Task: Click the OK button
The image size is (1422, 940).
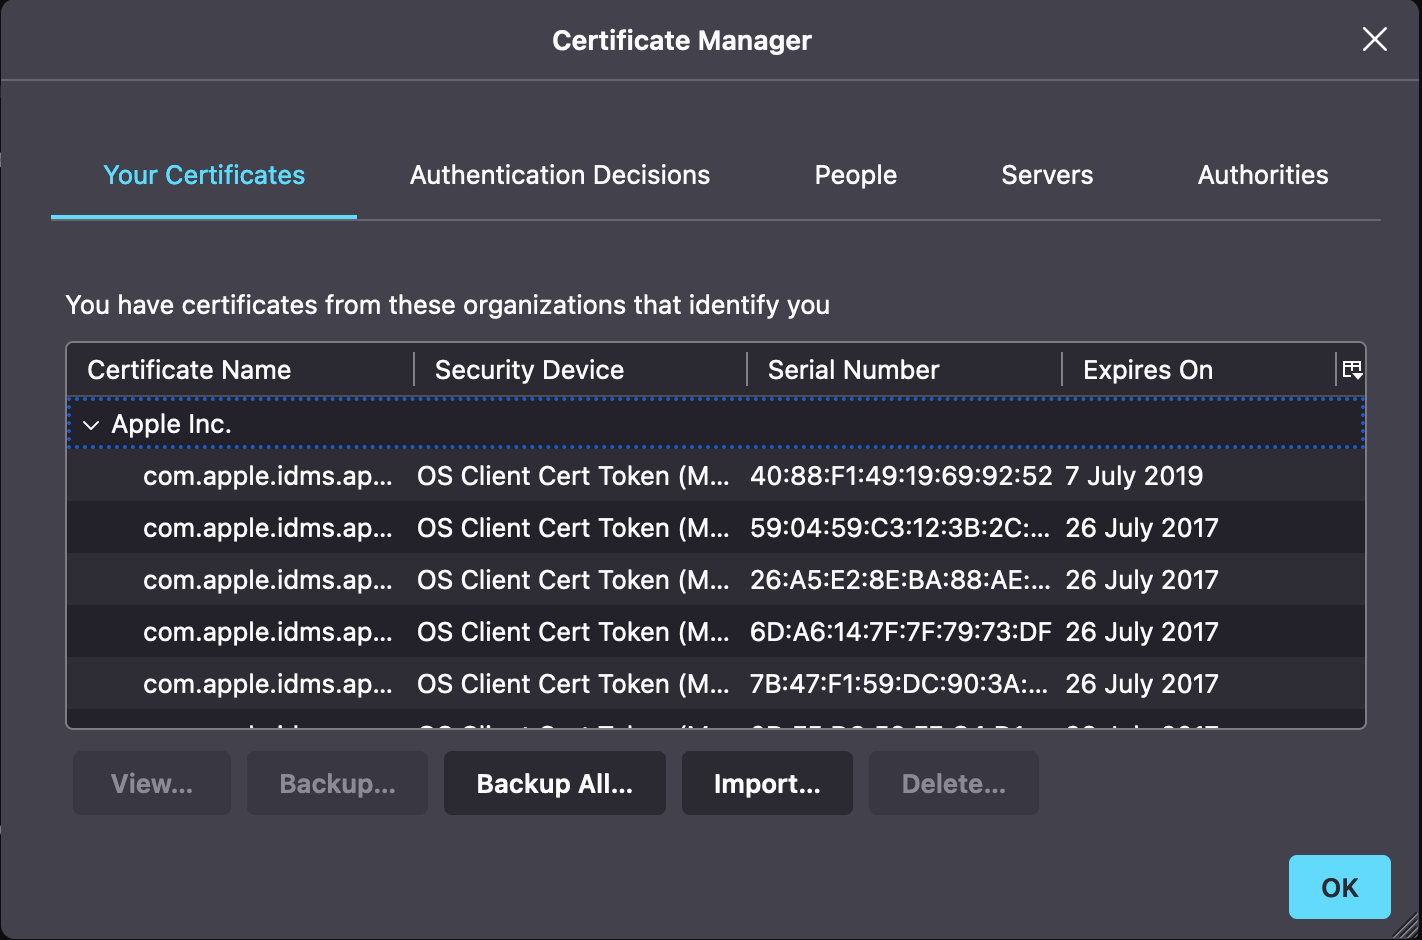Action: 1339,887
